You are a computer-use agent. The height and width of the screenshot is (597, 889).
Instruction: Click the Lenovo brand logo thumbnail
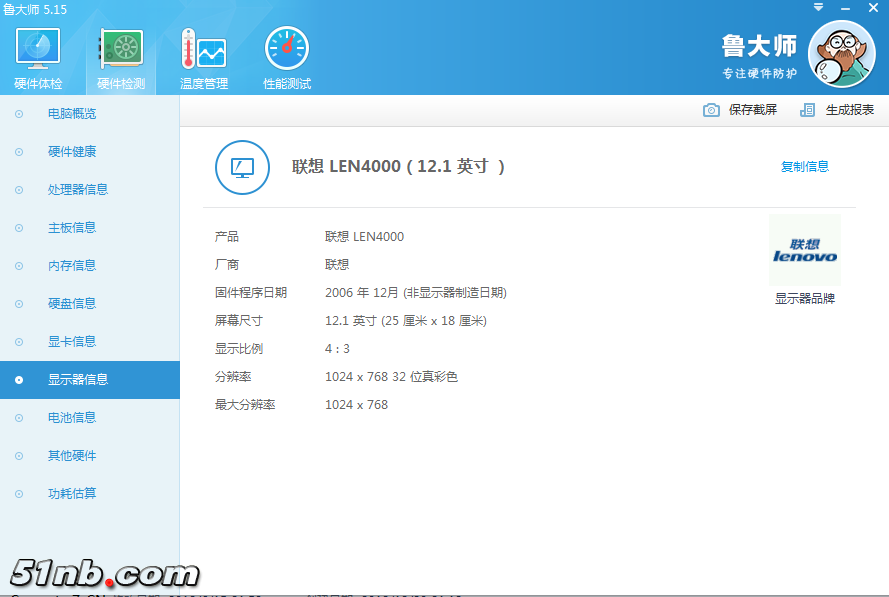point(804,250)
